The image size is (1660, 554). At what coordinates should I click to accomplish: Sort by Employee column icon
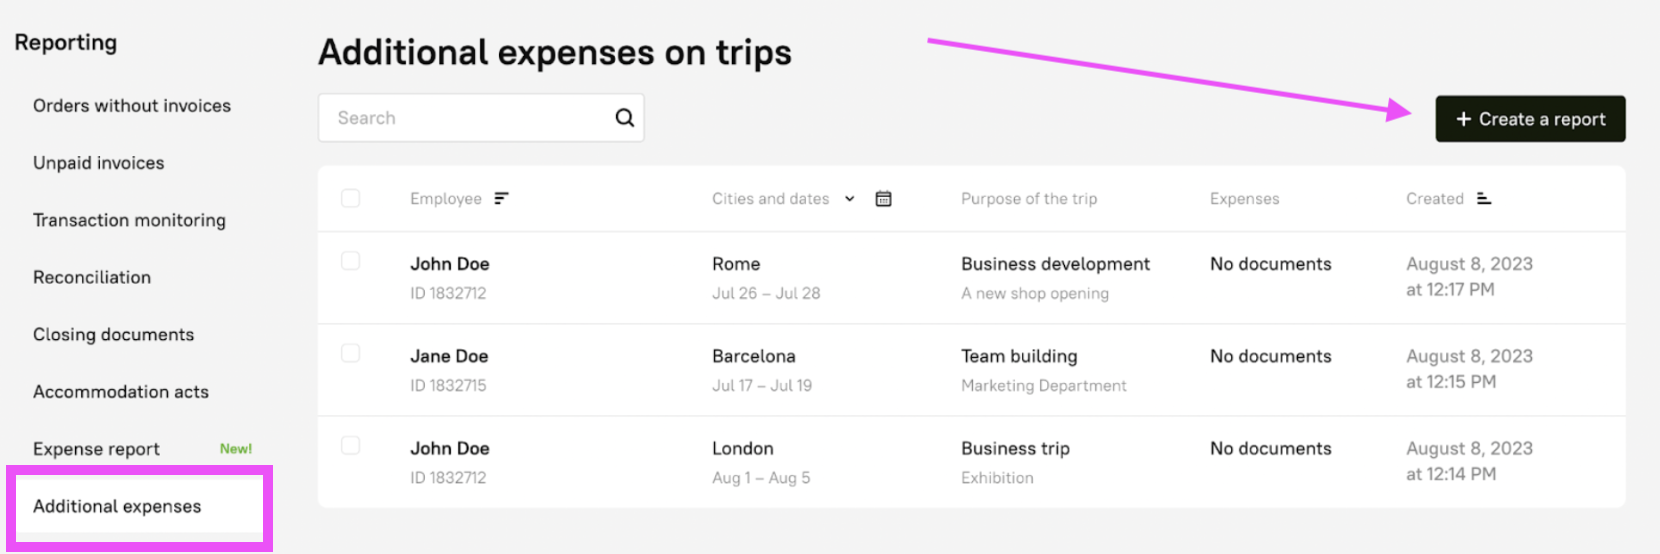coord(501,198)
